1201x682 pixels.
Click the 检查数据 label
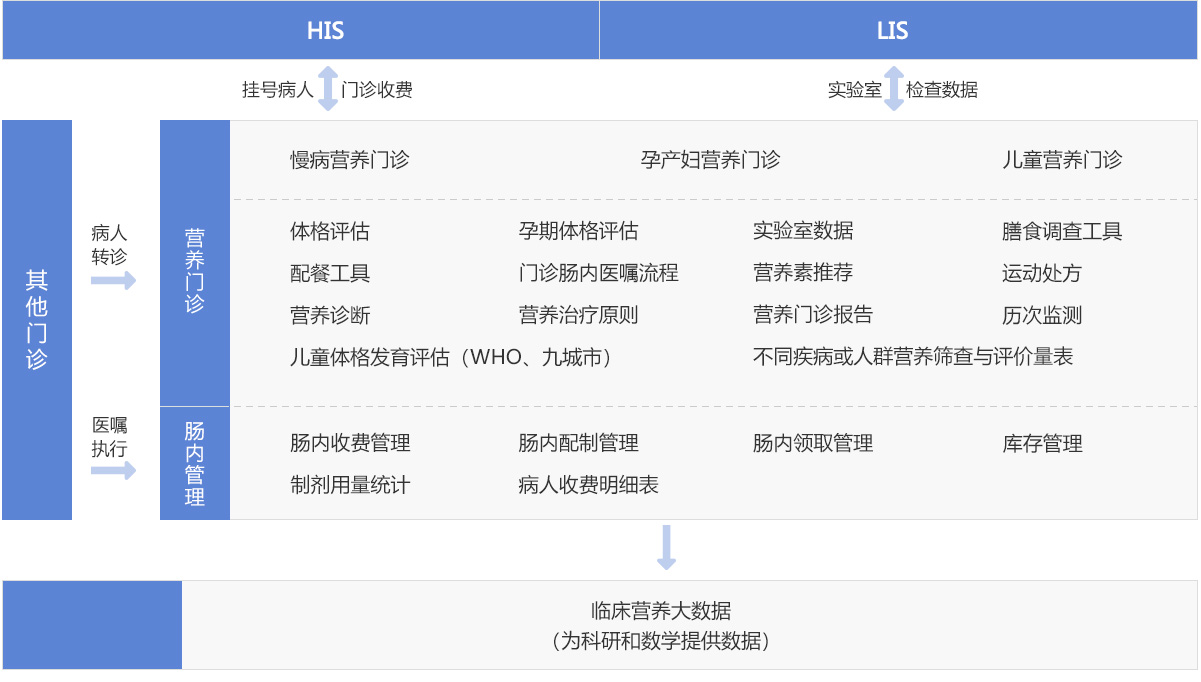click(942, 90)
